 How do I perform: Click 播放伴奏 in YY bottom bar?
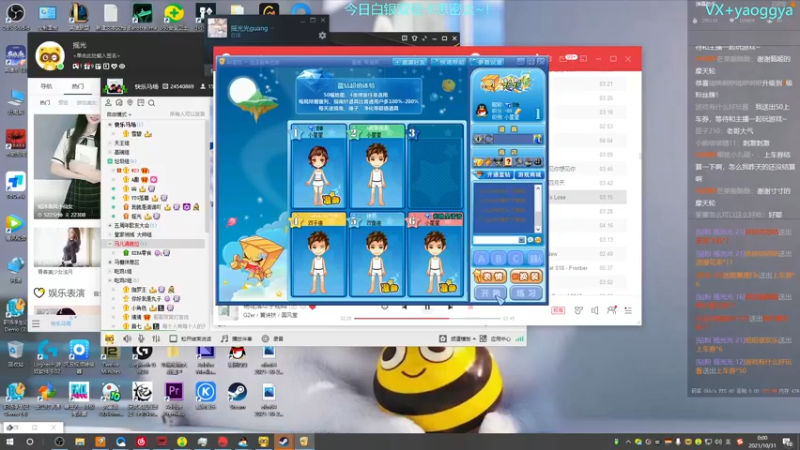236,339
